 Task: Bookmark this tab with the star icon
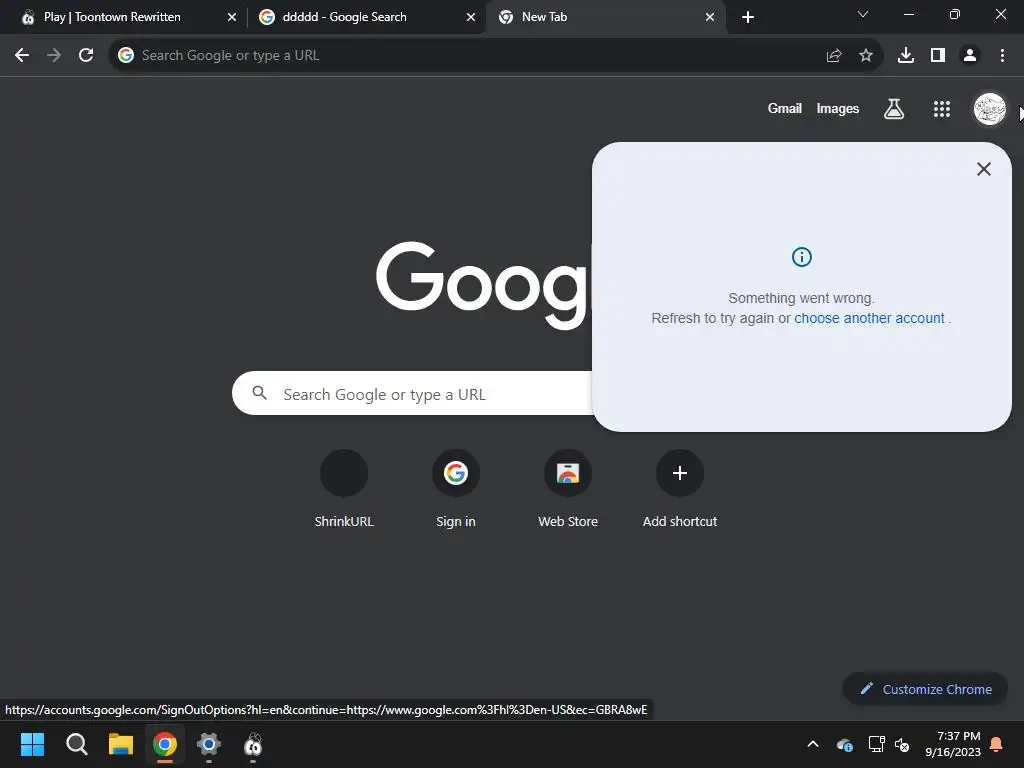(866, 56)
